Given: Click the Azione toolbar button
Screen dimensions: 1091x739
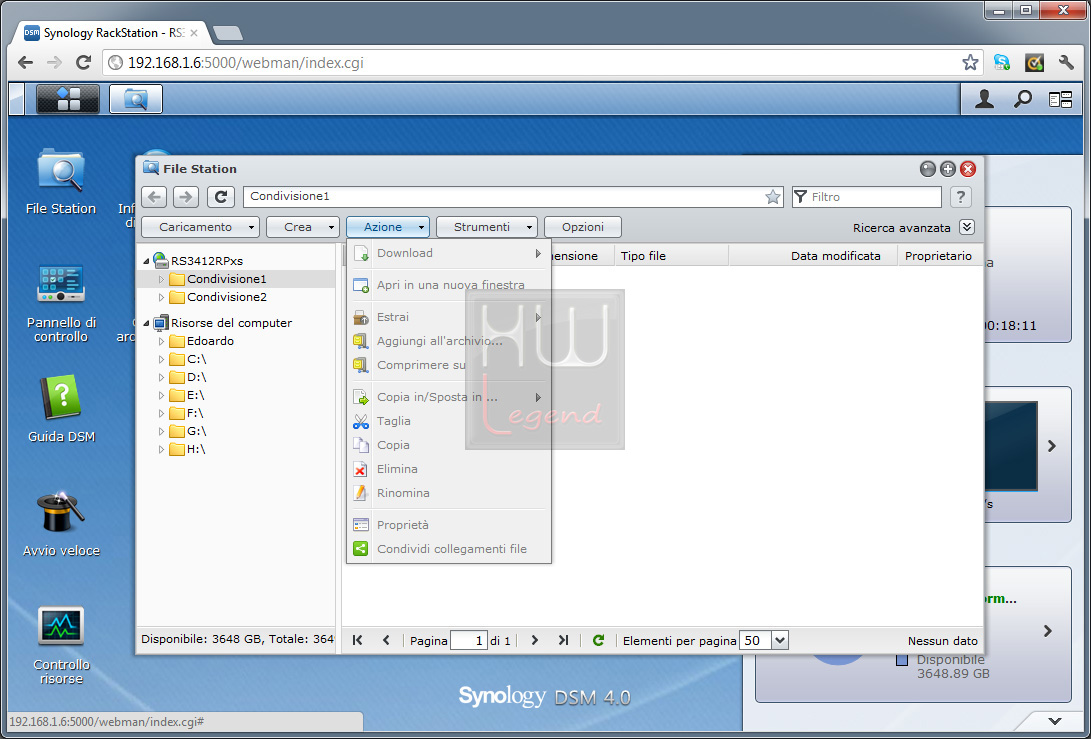Looking at the screenshot, I should coord(388,227).
